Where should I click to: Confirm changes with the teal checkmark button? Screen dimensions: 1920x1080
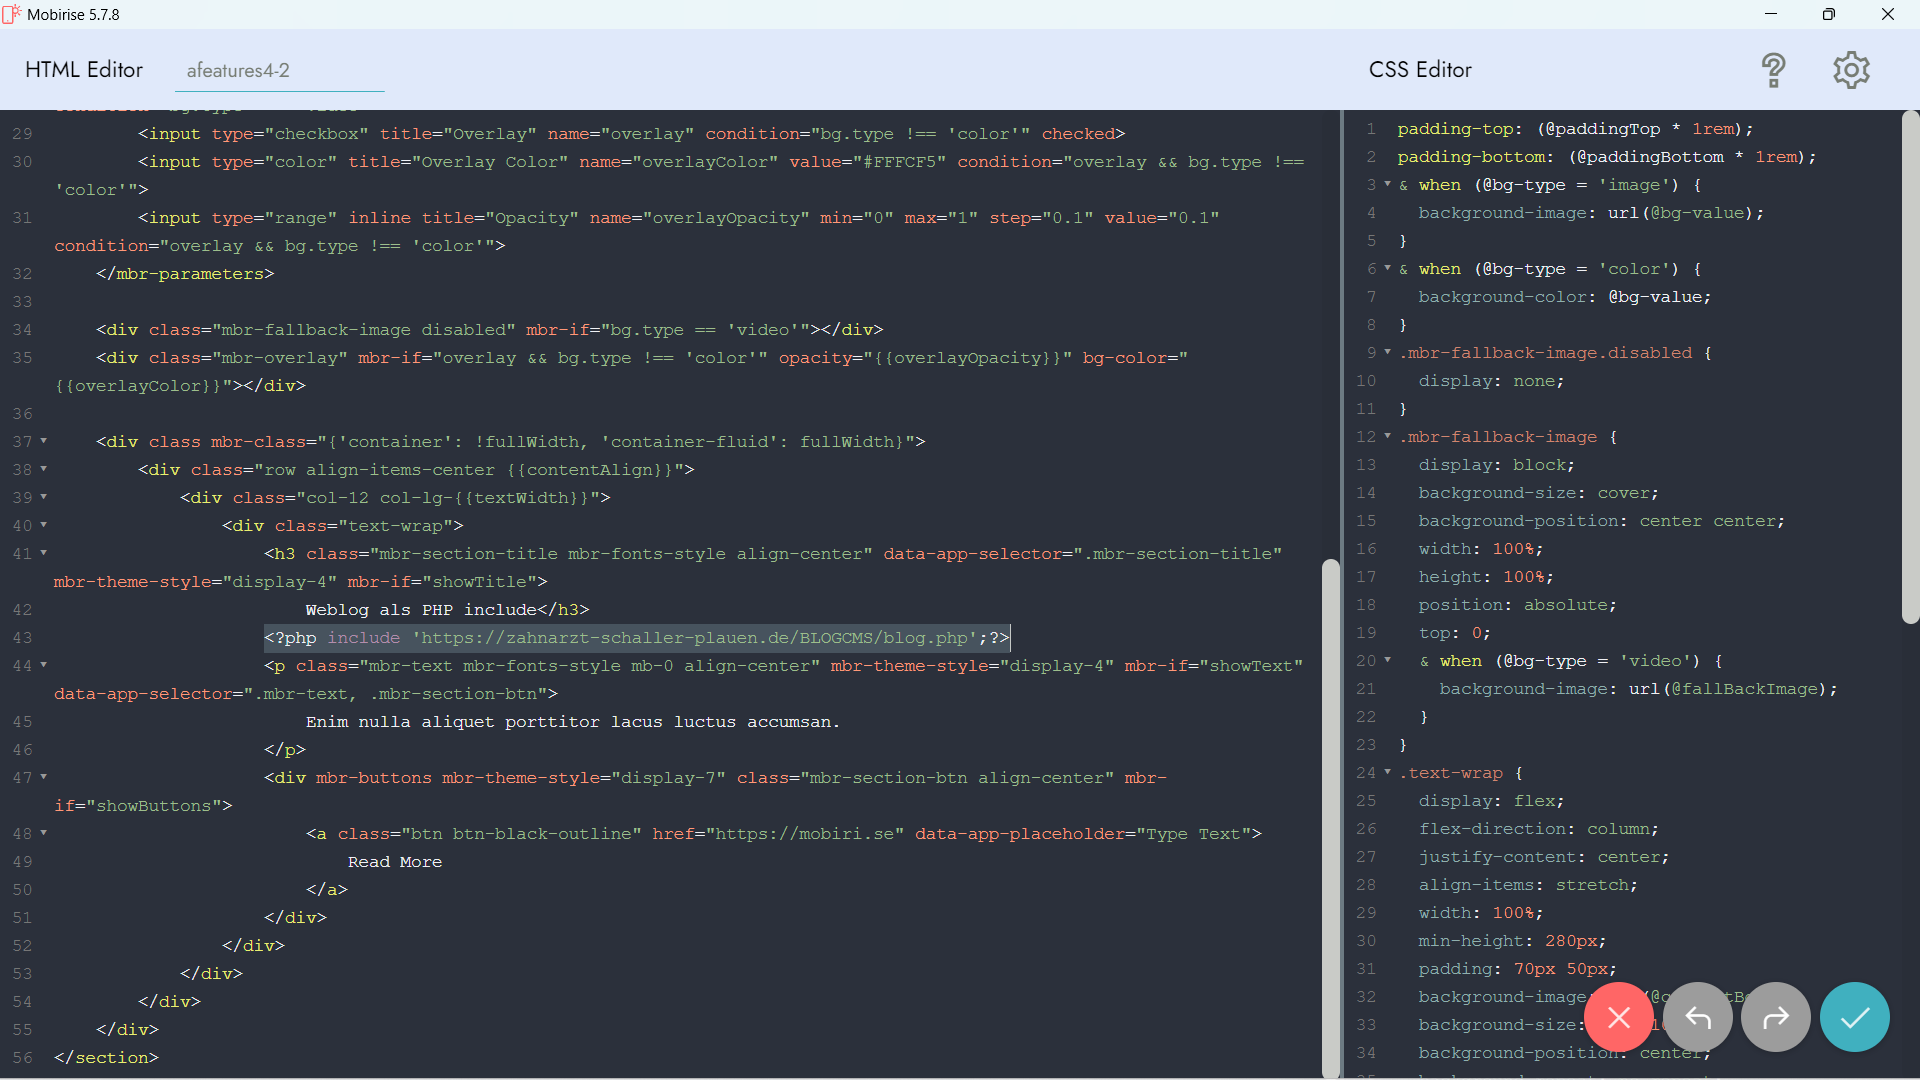(1854, 1017)
